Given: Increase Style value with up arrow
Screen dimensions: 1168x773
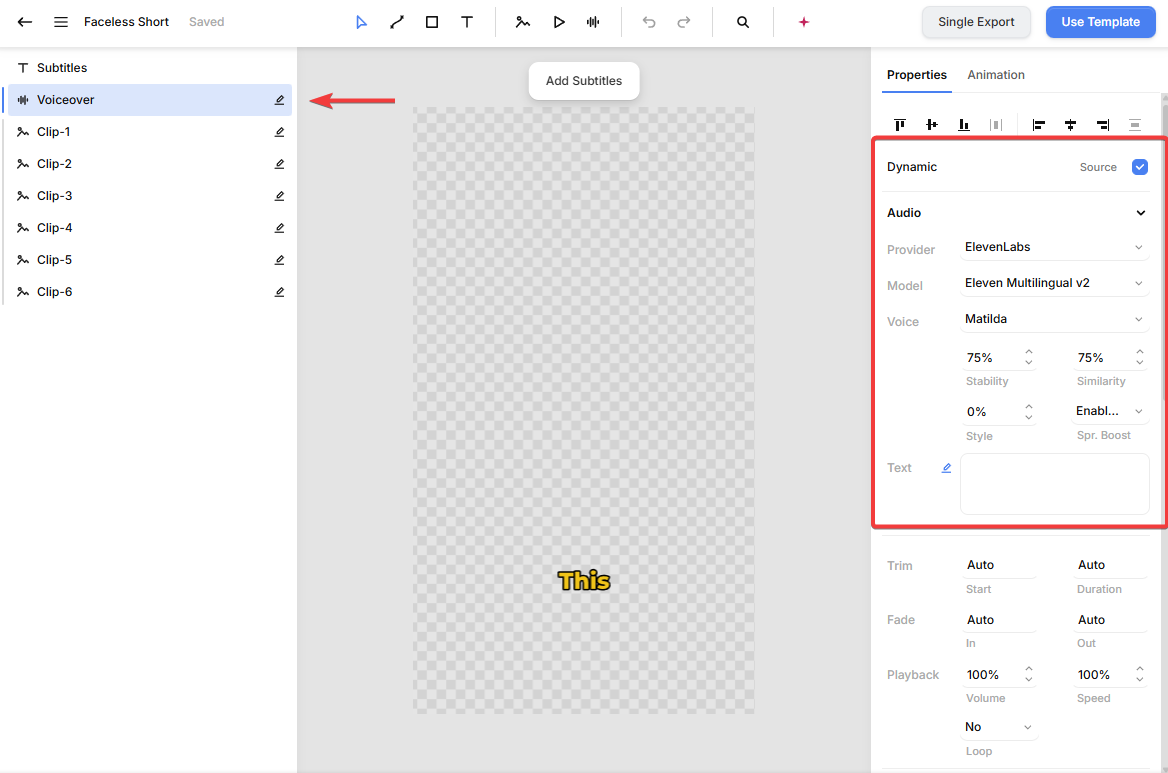Looking at the screenshot, I should tap(1029, 407).
